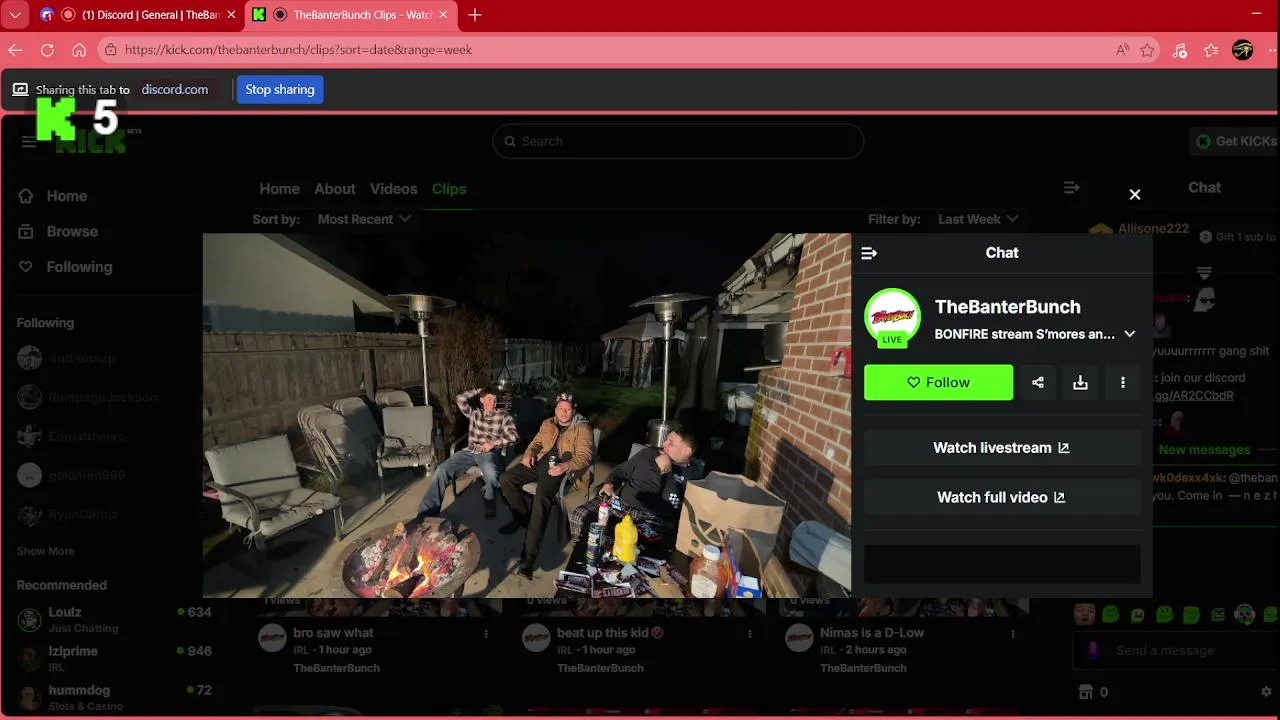The width and height of the screenshot is (1280, 720).
Task: Open 'bro saw what' clip title
Action: [333, 633]
